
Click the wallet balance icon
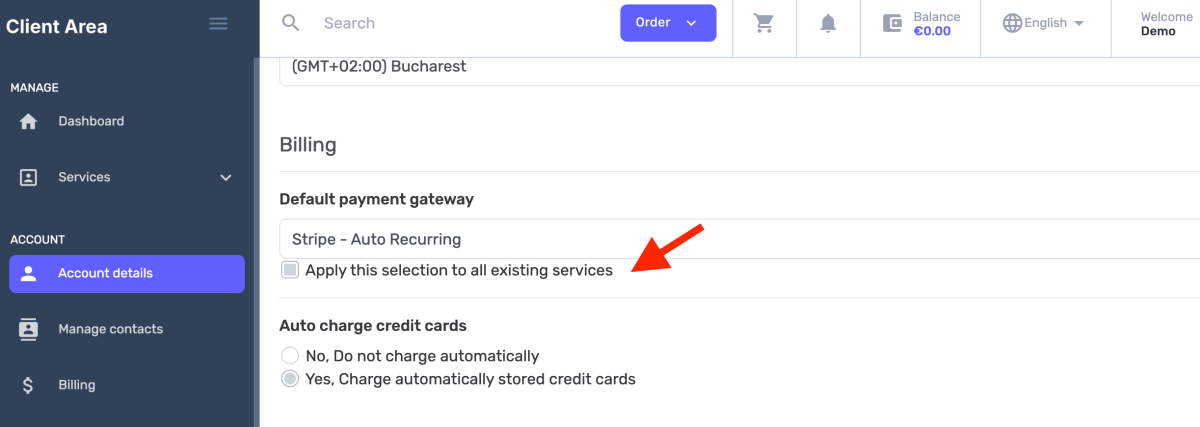[x=893, y=23]
